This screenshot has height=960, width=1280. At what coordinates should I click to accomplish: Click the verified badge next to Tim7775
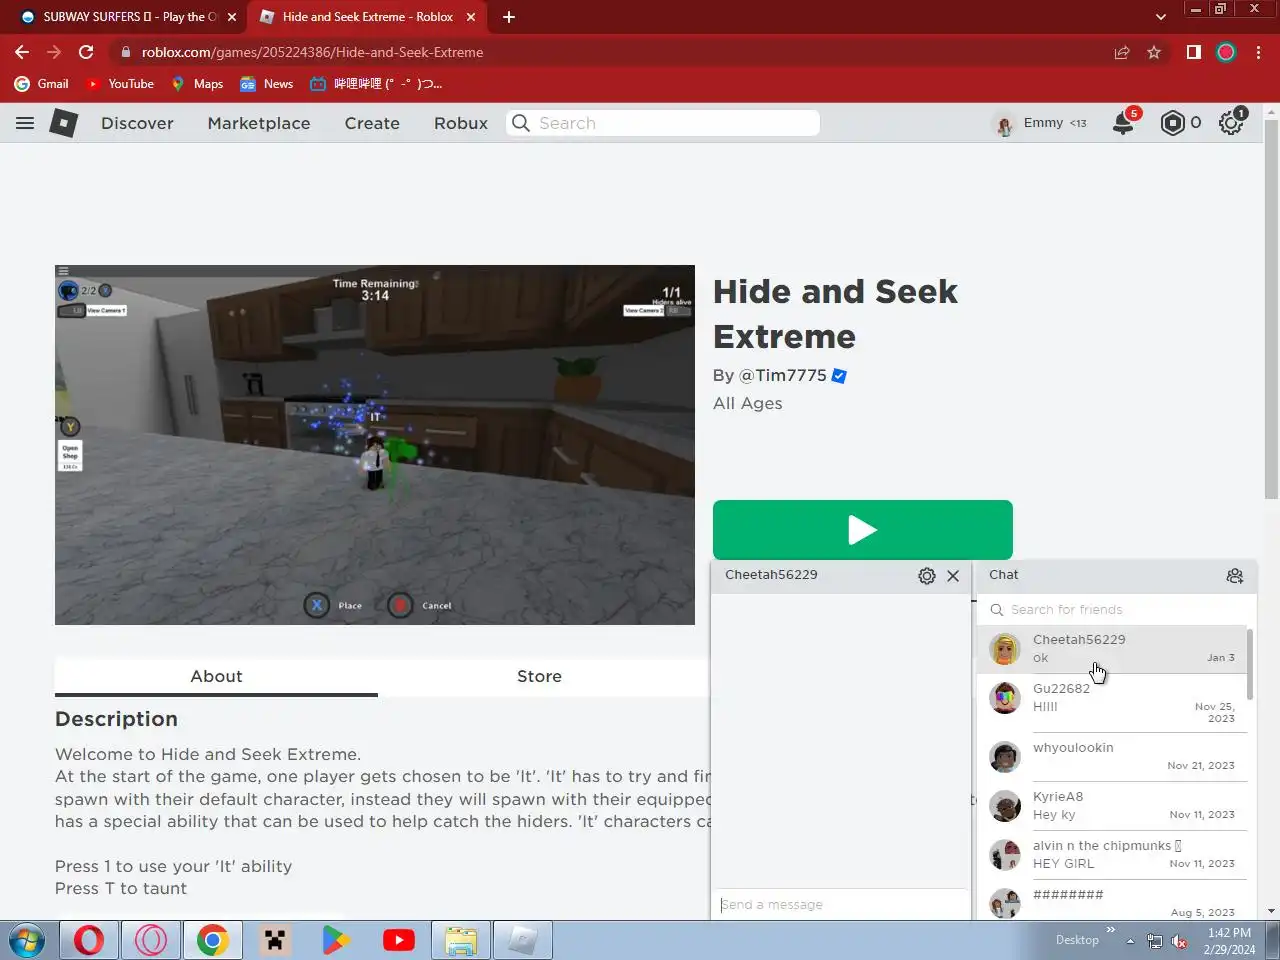click(x=839, y=376)
